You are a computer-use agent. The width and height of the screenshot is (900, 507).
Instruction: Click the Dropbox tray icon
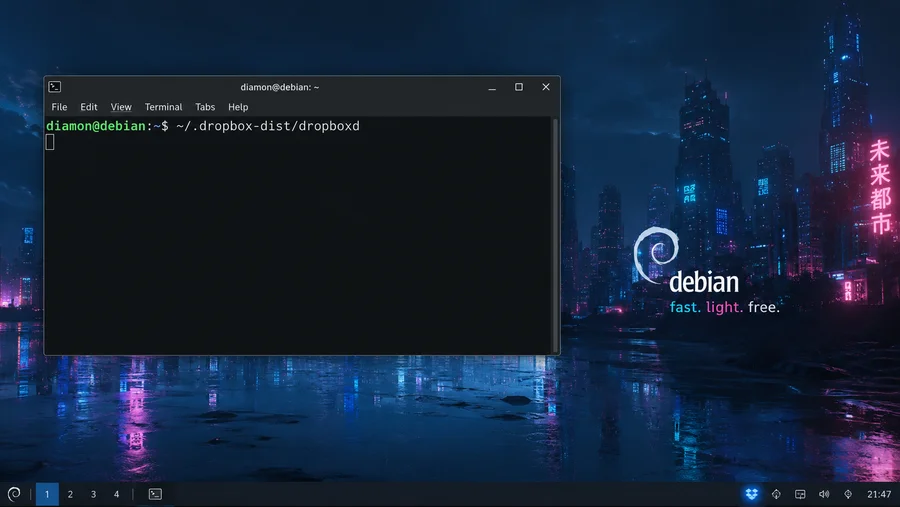click(x=751, y=494)
